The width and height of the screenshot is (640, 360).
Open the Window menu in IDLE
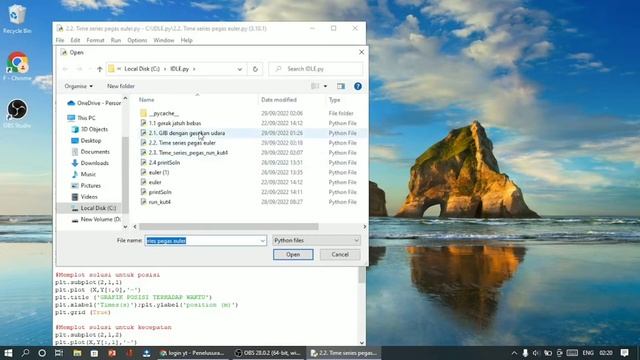pos(164,40)
